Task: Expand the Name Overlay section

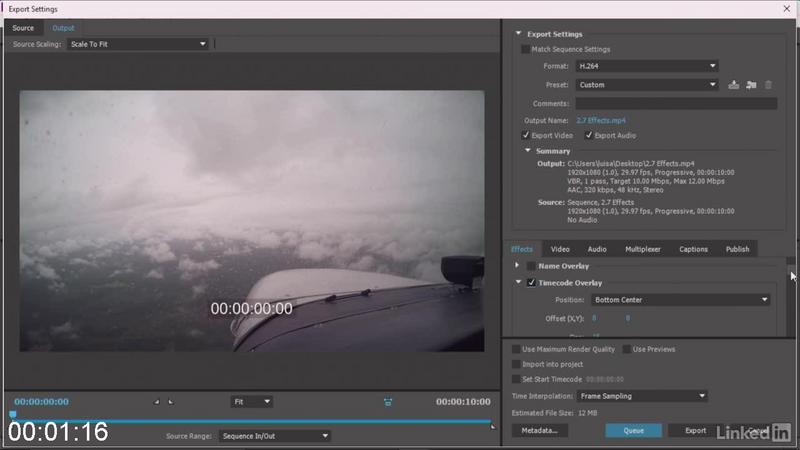Action: click(517, 265)
